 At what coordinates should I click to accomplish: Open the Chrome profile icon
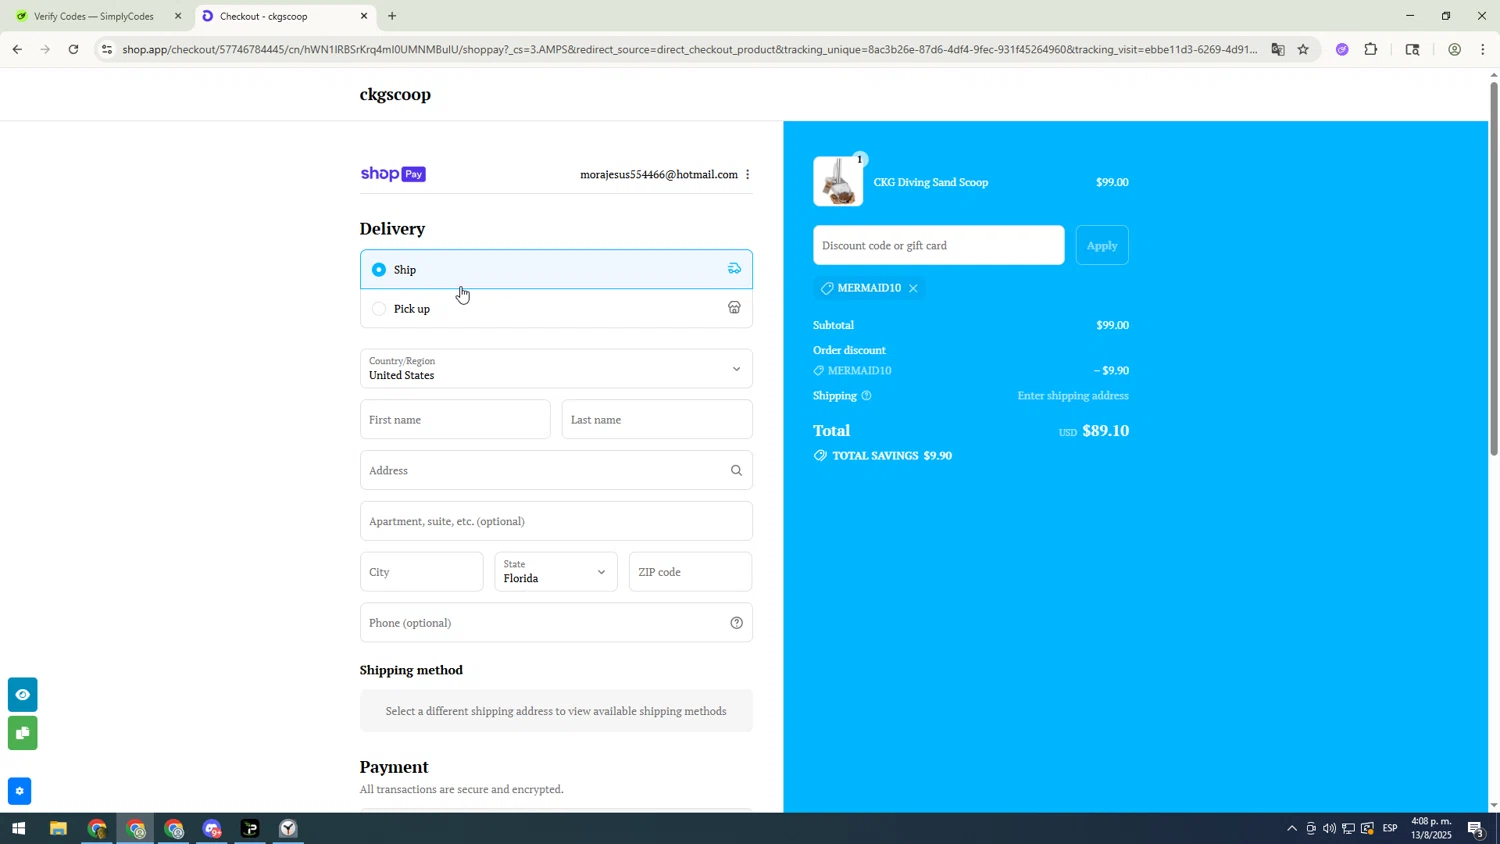click(1454, 50)
